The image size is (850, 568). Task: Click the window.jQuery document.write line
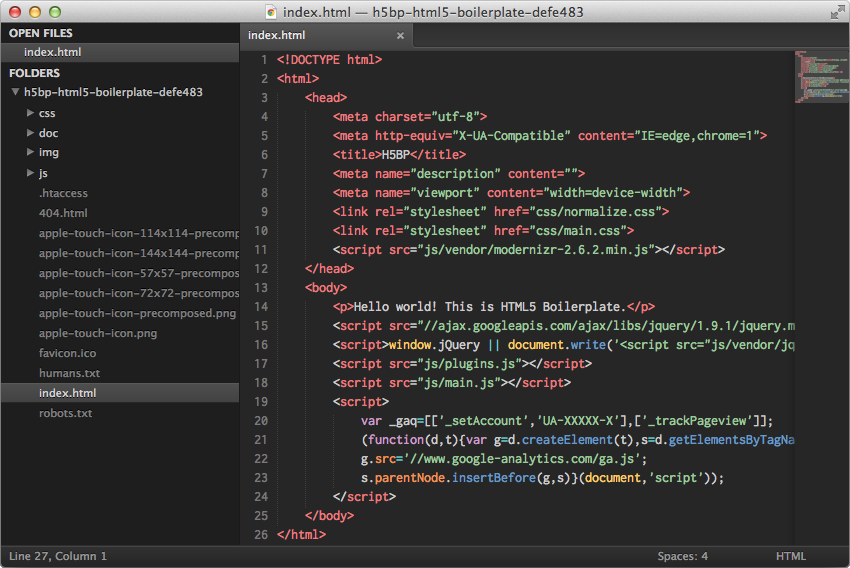point(564,345)
